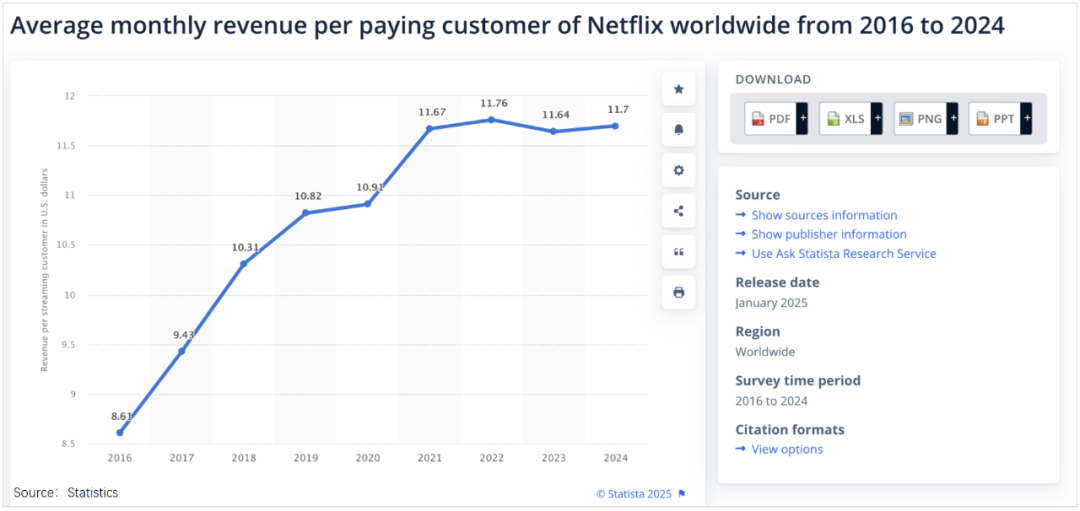Select the 2022 data point at 11.76
This screenshot has width=1080, height=511.
(x=493, y=120)
